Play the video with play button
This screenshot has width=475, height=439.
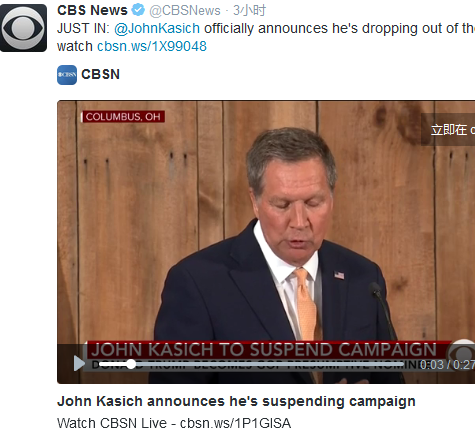pos(79,363)
